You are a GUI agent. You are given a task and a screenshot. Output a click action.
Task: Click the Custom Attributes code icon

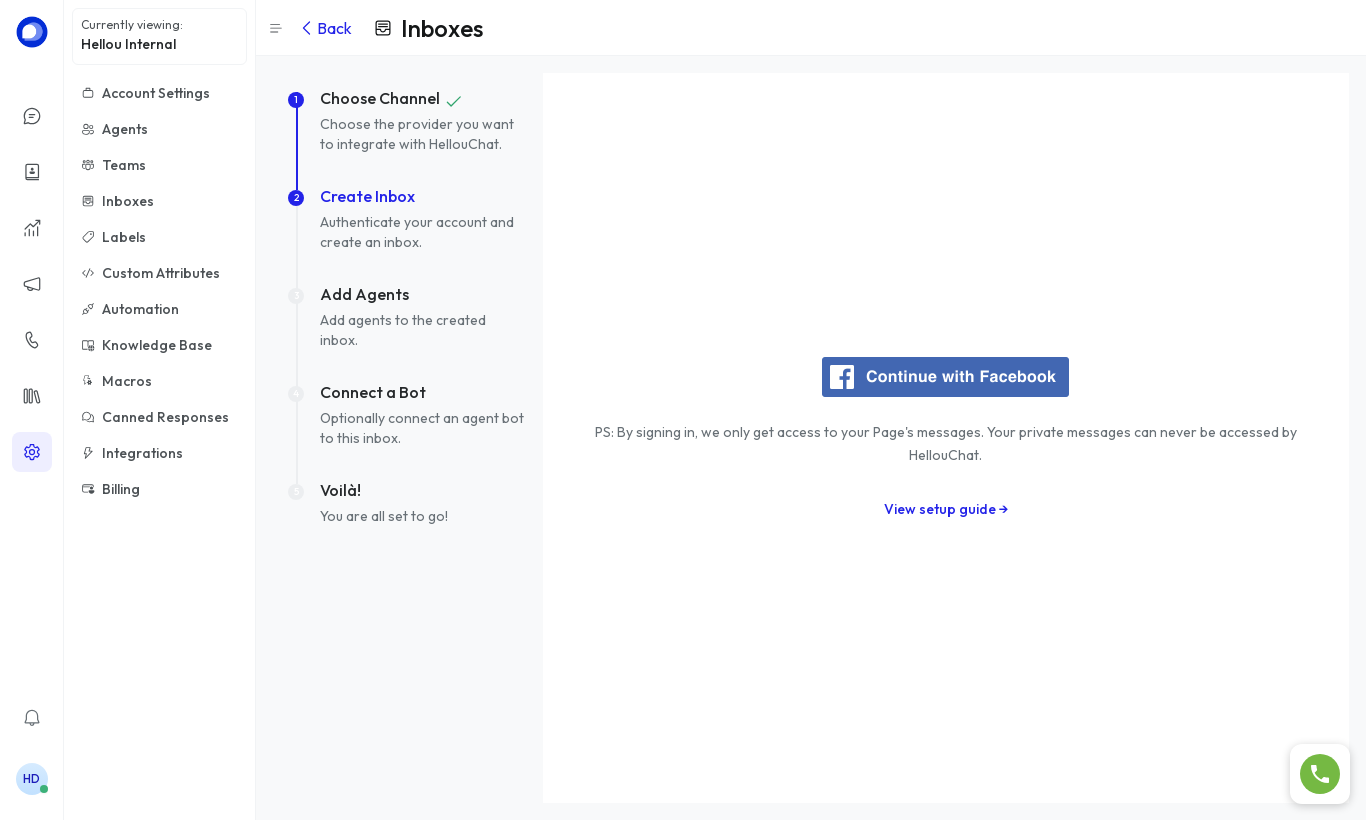(x=88, y=274)
